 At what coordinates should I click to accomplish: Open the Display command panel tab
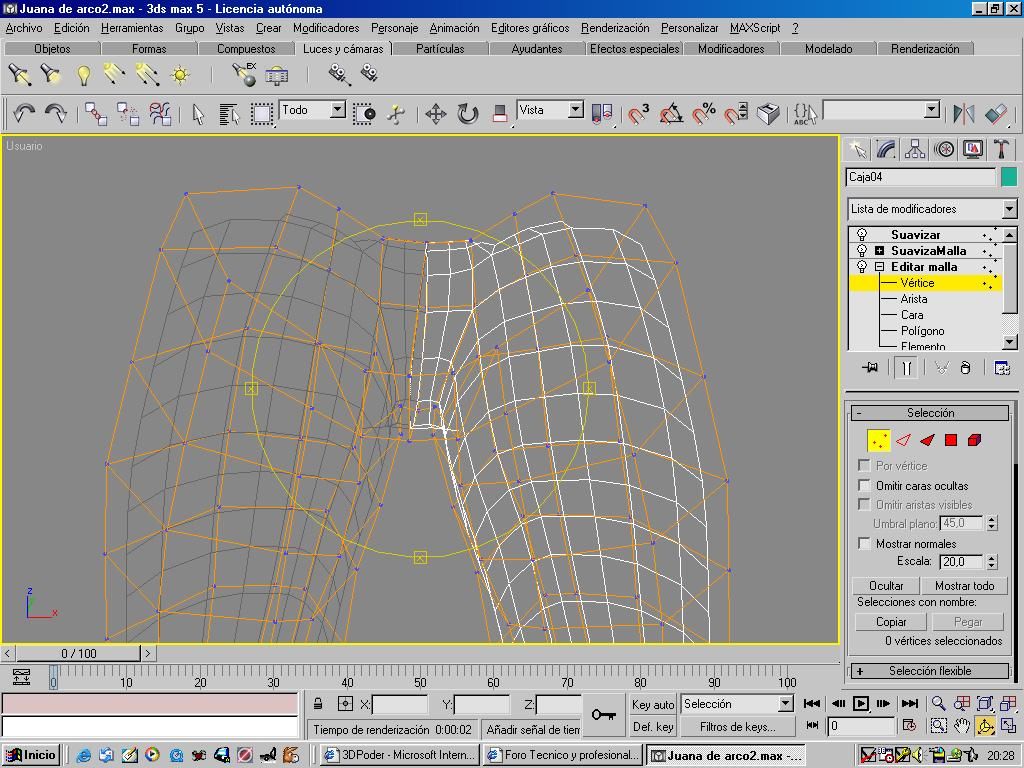973,149
